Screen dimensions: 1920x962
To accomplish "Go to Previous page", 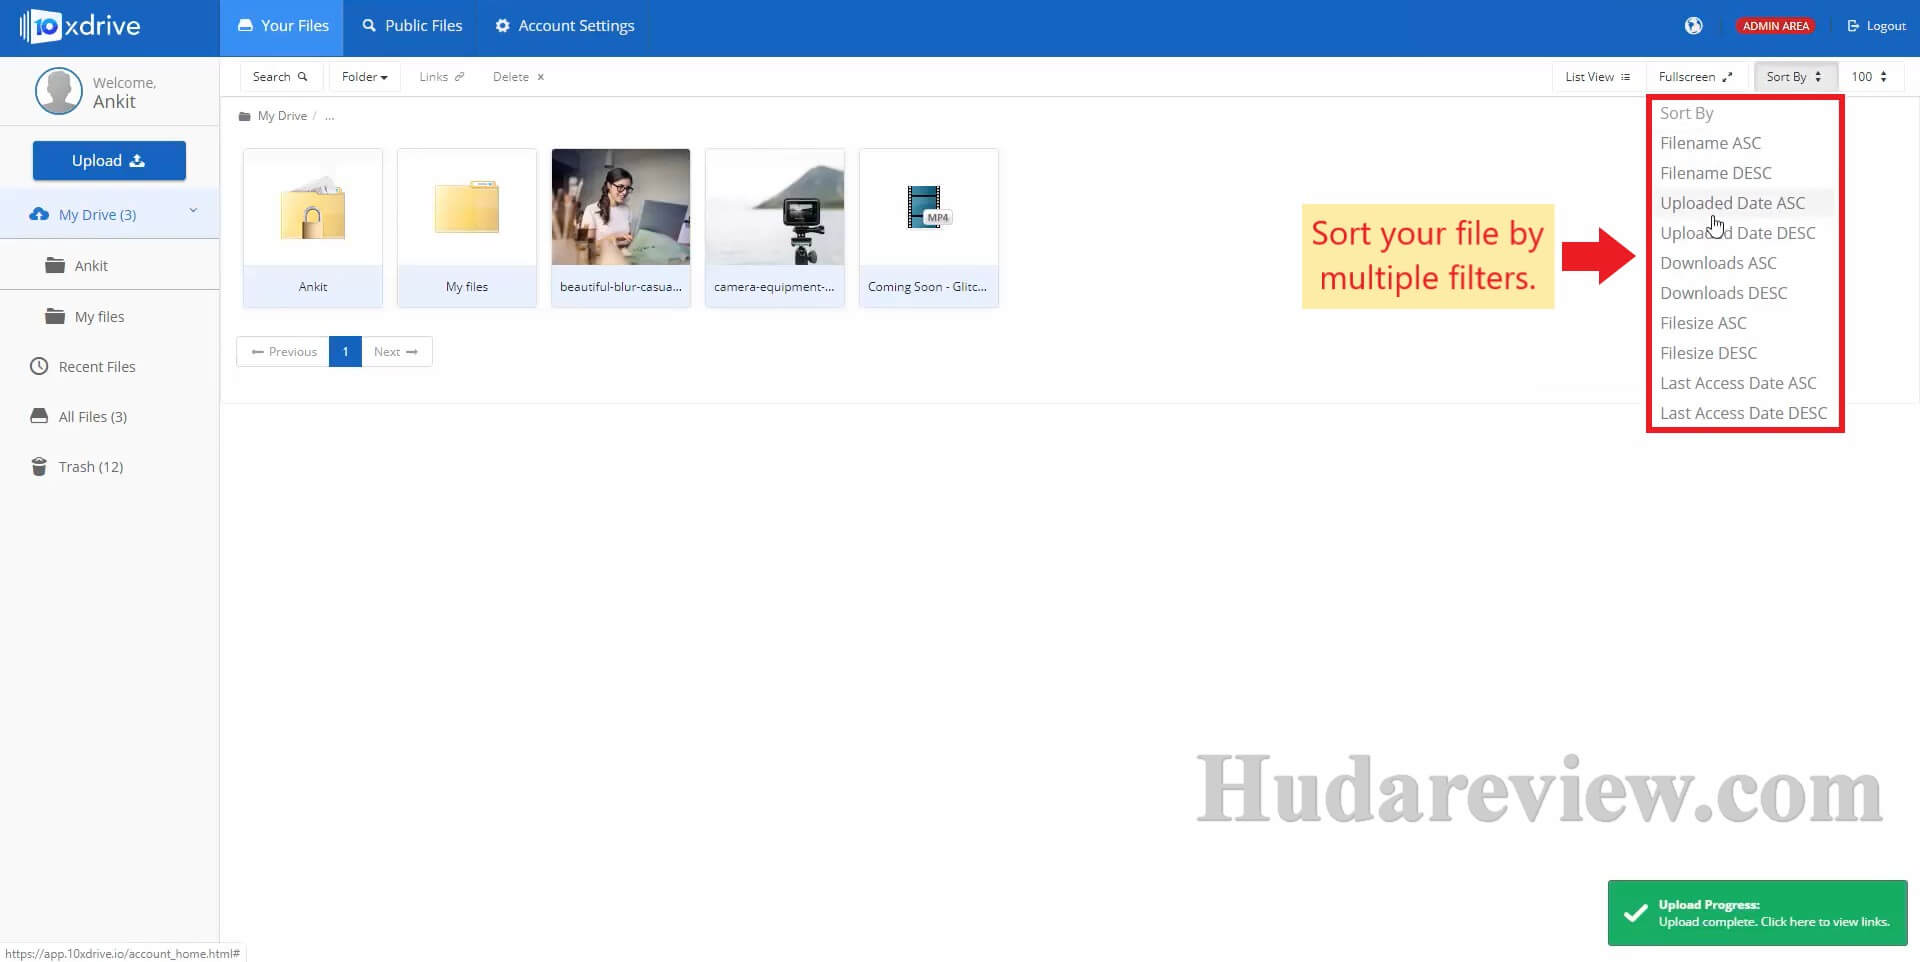I will click(283, 352).
